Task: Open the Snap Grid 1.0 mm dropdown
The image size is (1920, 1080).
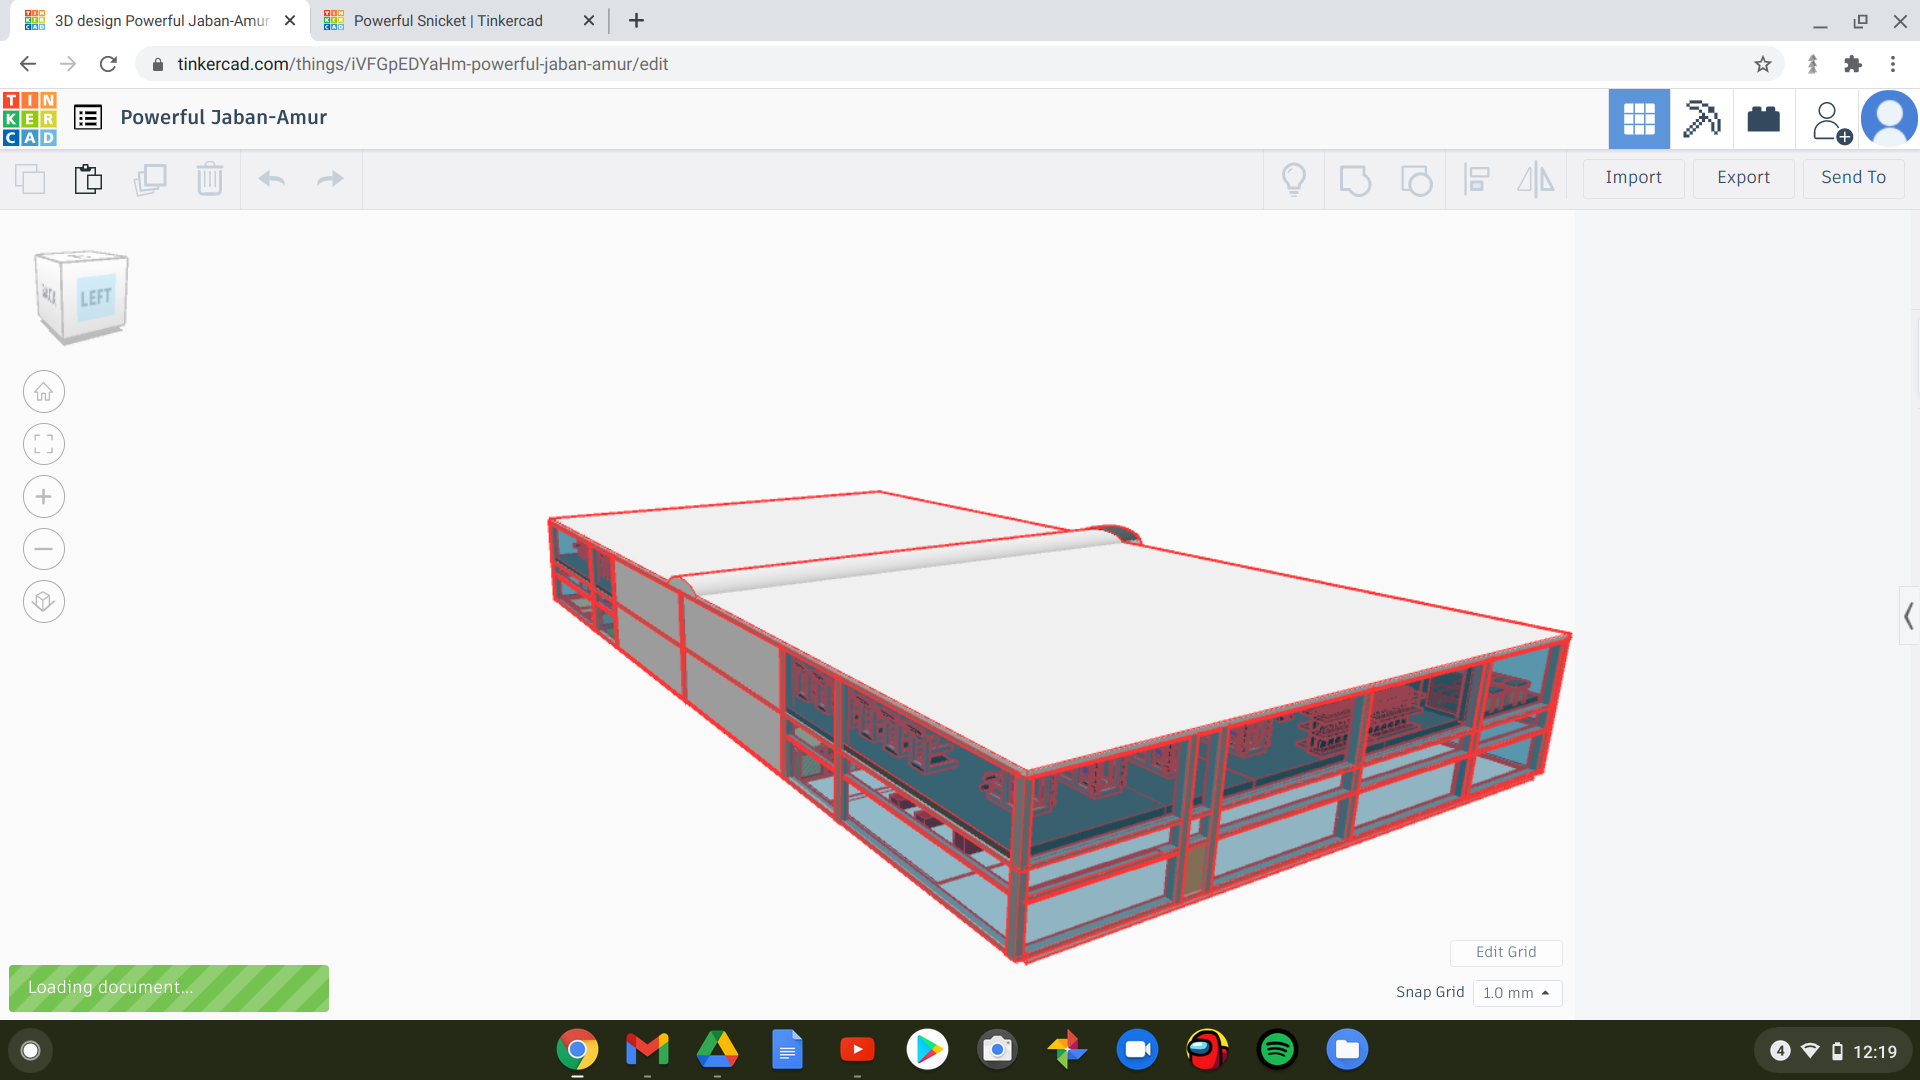Action: coord(1517,993)
